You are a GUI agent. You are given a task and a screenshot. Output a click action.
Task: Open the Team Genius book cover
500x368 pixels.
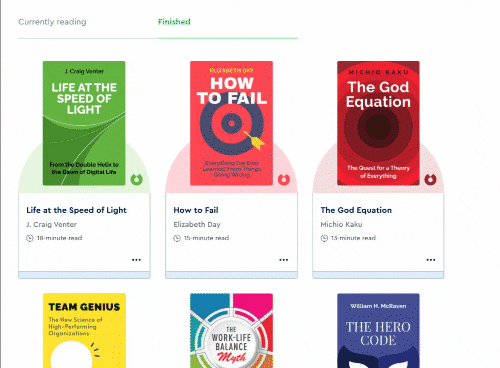[84, 331]
